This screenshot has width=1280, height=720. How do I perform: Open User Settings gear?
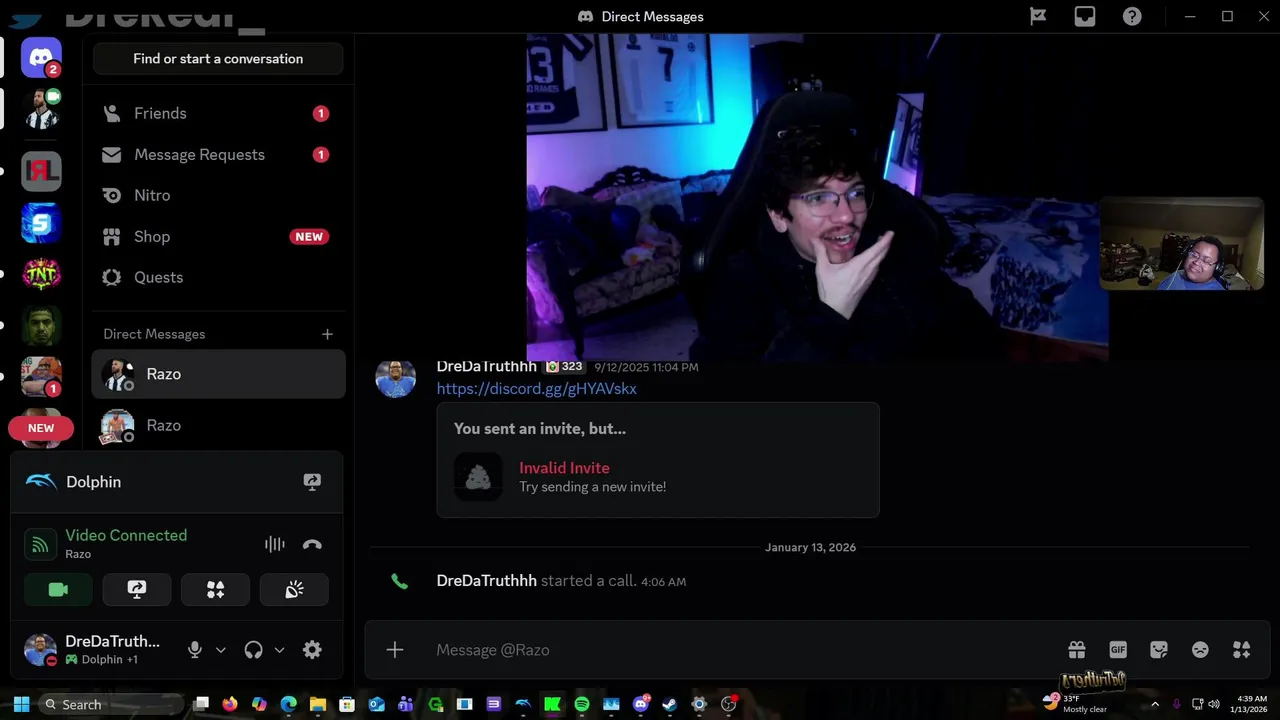[x=312, y=650]
